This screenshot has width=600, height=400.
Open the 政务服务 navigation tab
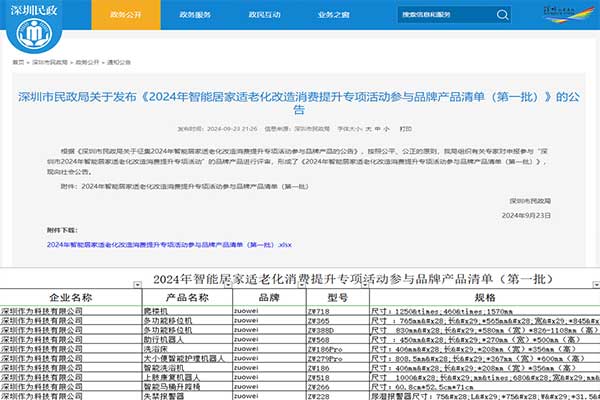(x=195, y=15)
